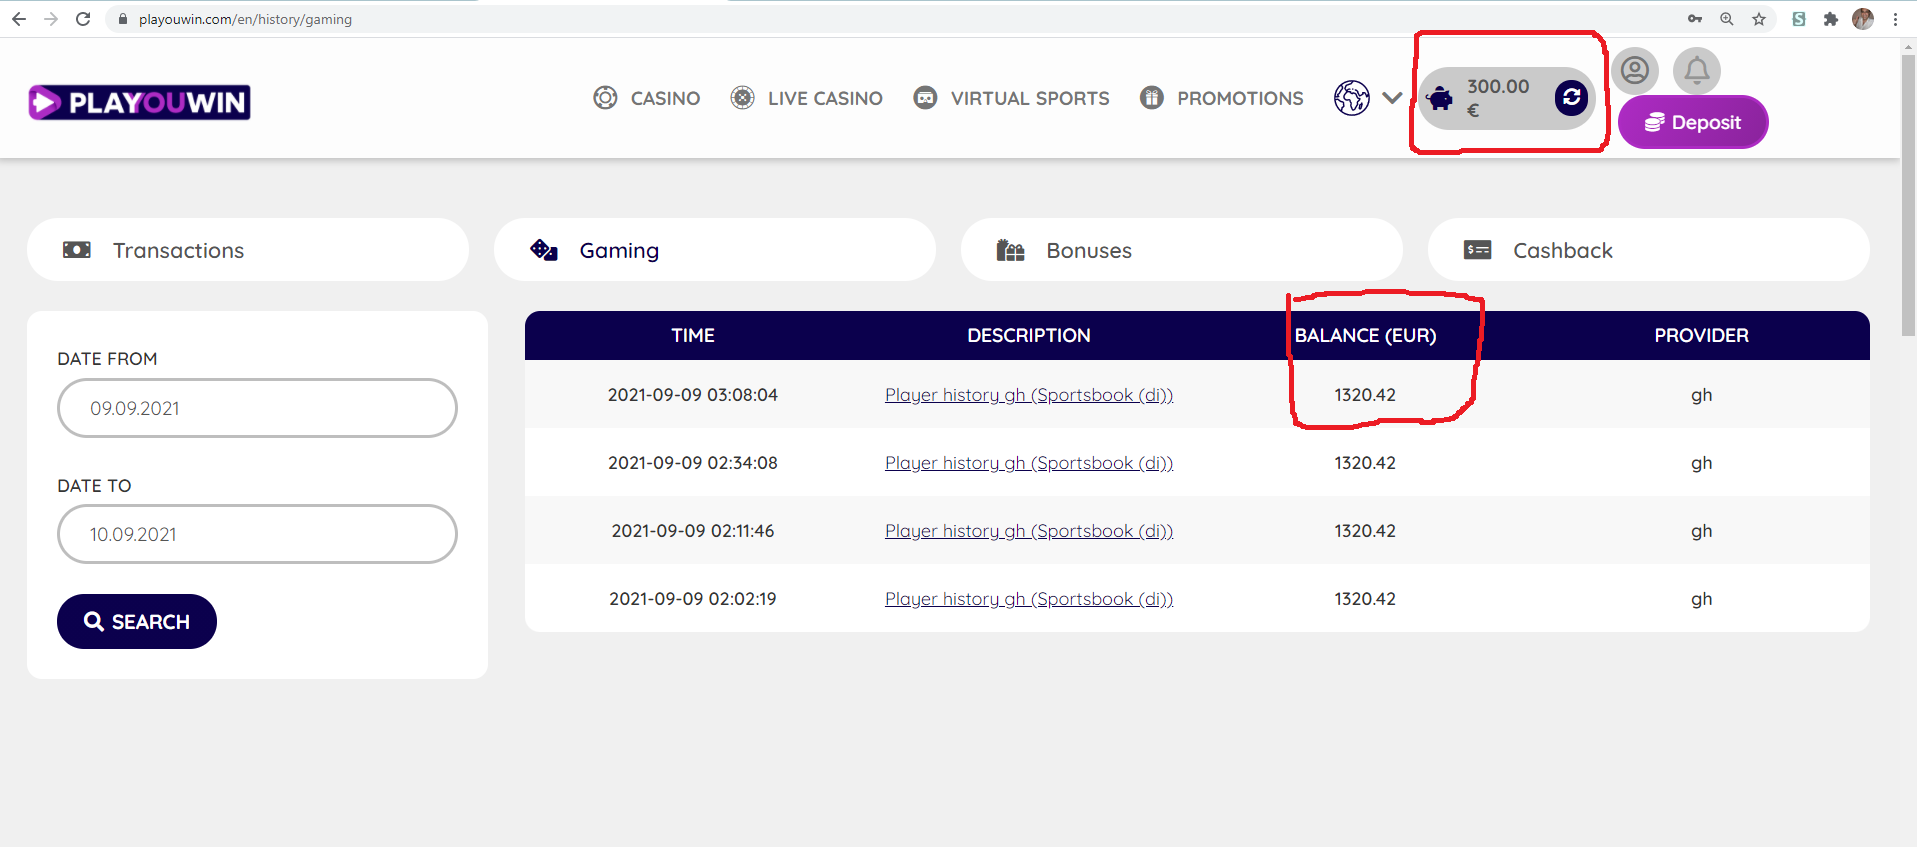Open Player history link at 02:11:46

coord(1029,531)
